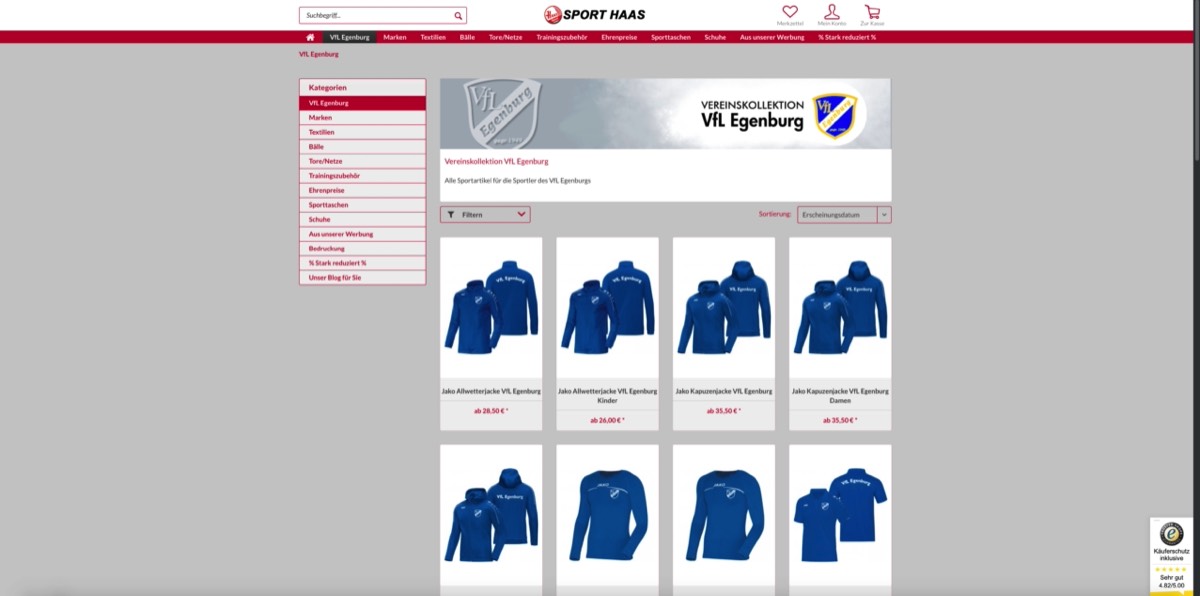Select VfL Egenburg in Kategorien sidebar
1200x596 pixels.
(362, 103)
